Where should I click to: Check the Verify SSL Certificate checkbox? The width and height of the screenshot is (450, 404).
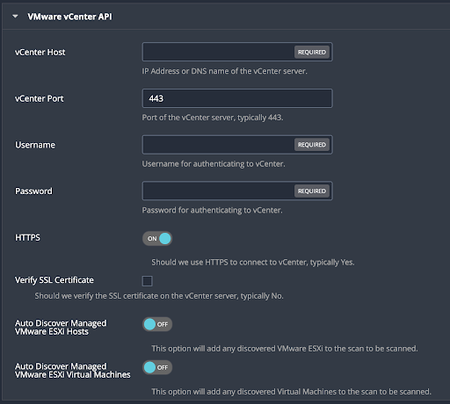[x=147, y=281]
